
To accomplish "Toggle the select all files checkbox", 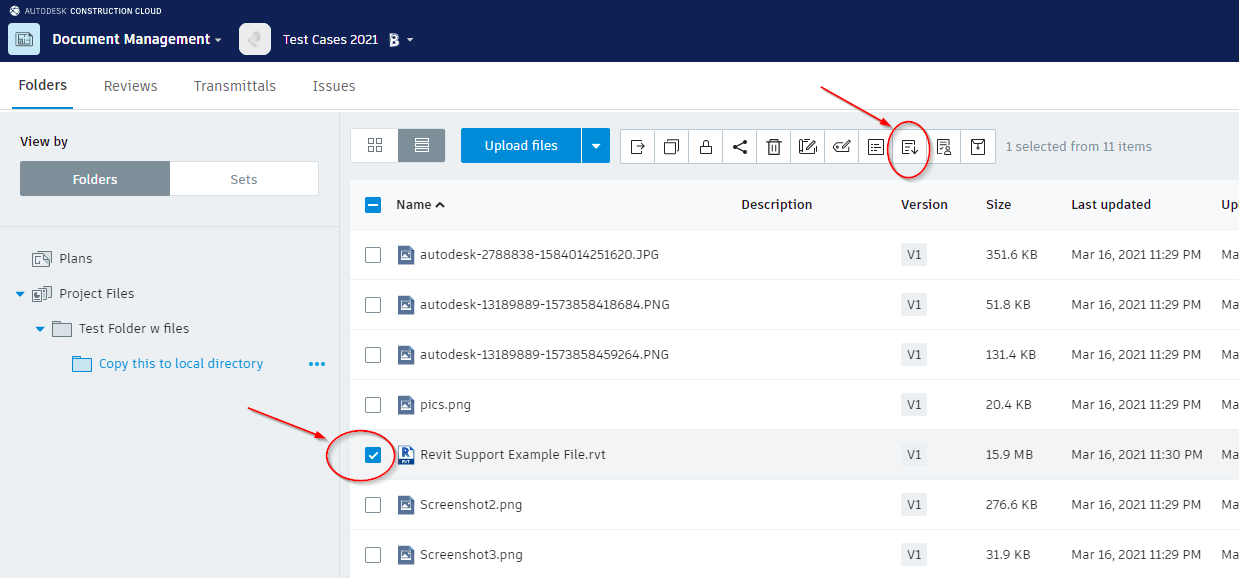I will pyautogui.click(x=373, y=204).
